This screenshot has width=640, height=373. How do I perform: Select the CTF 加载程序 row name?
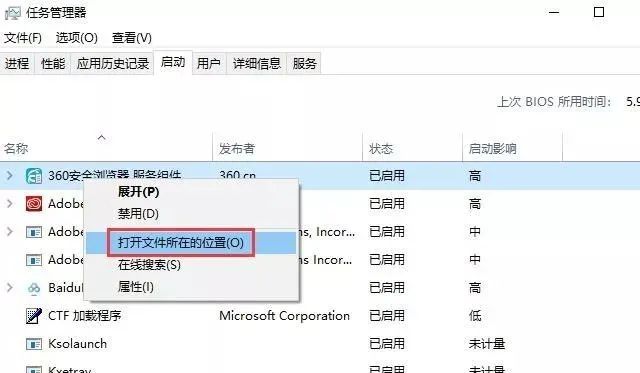(85, 316)
